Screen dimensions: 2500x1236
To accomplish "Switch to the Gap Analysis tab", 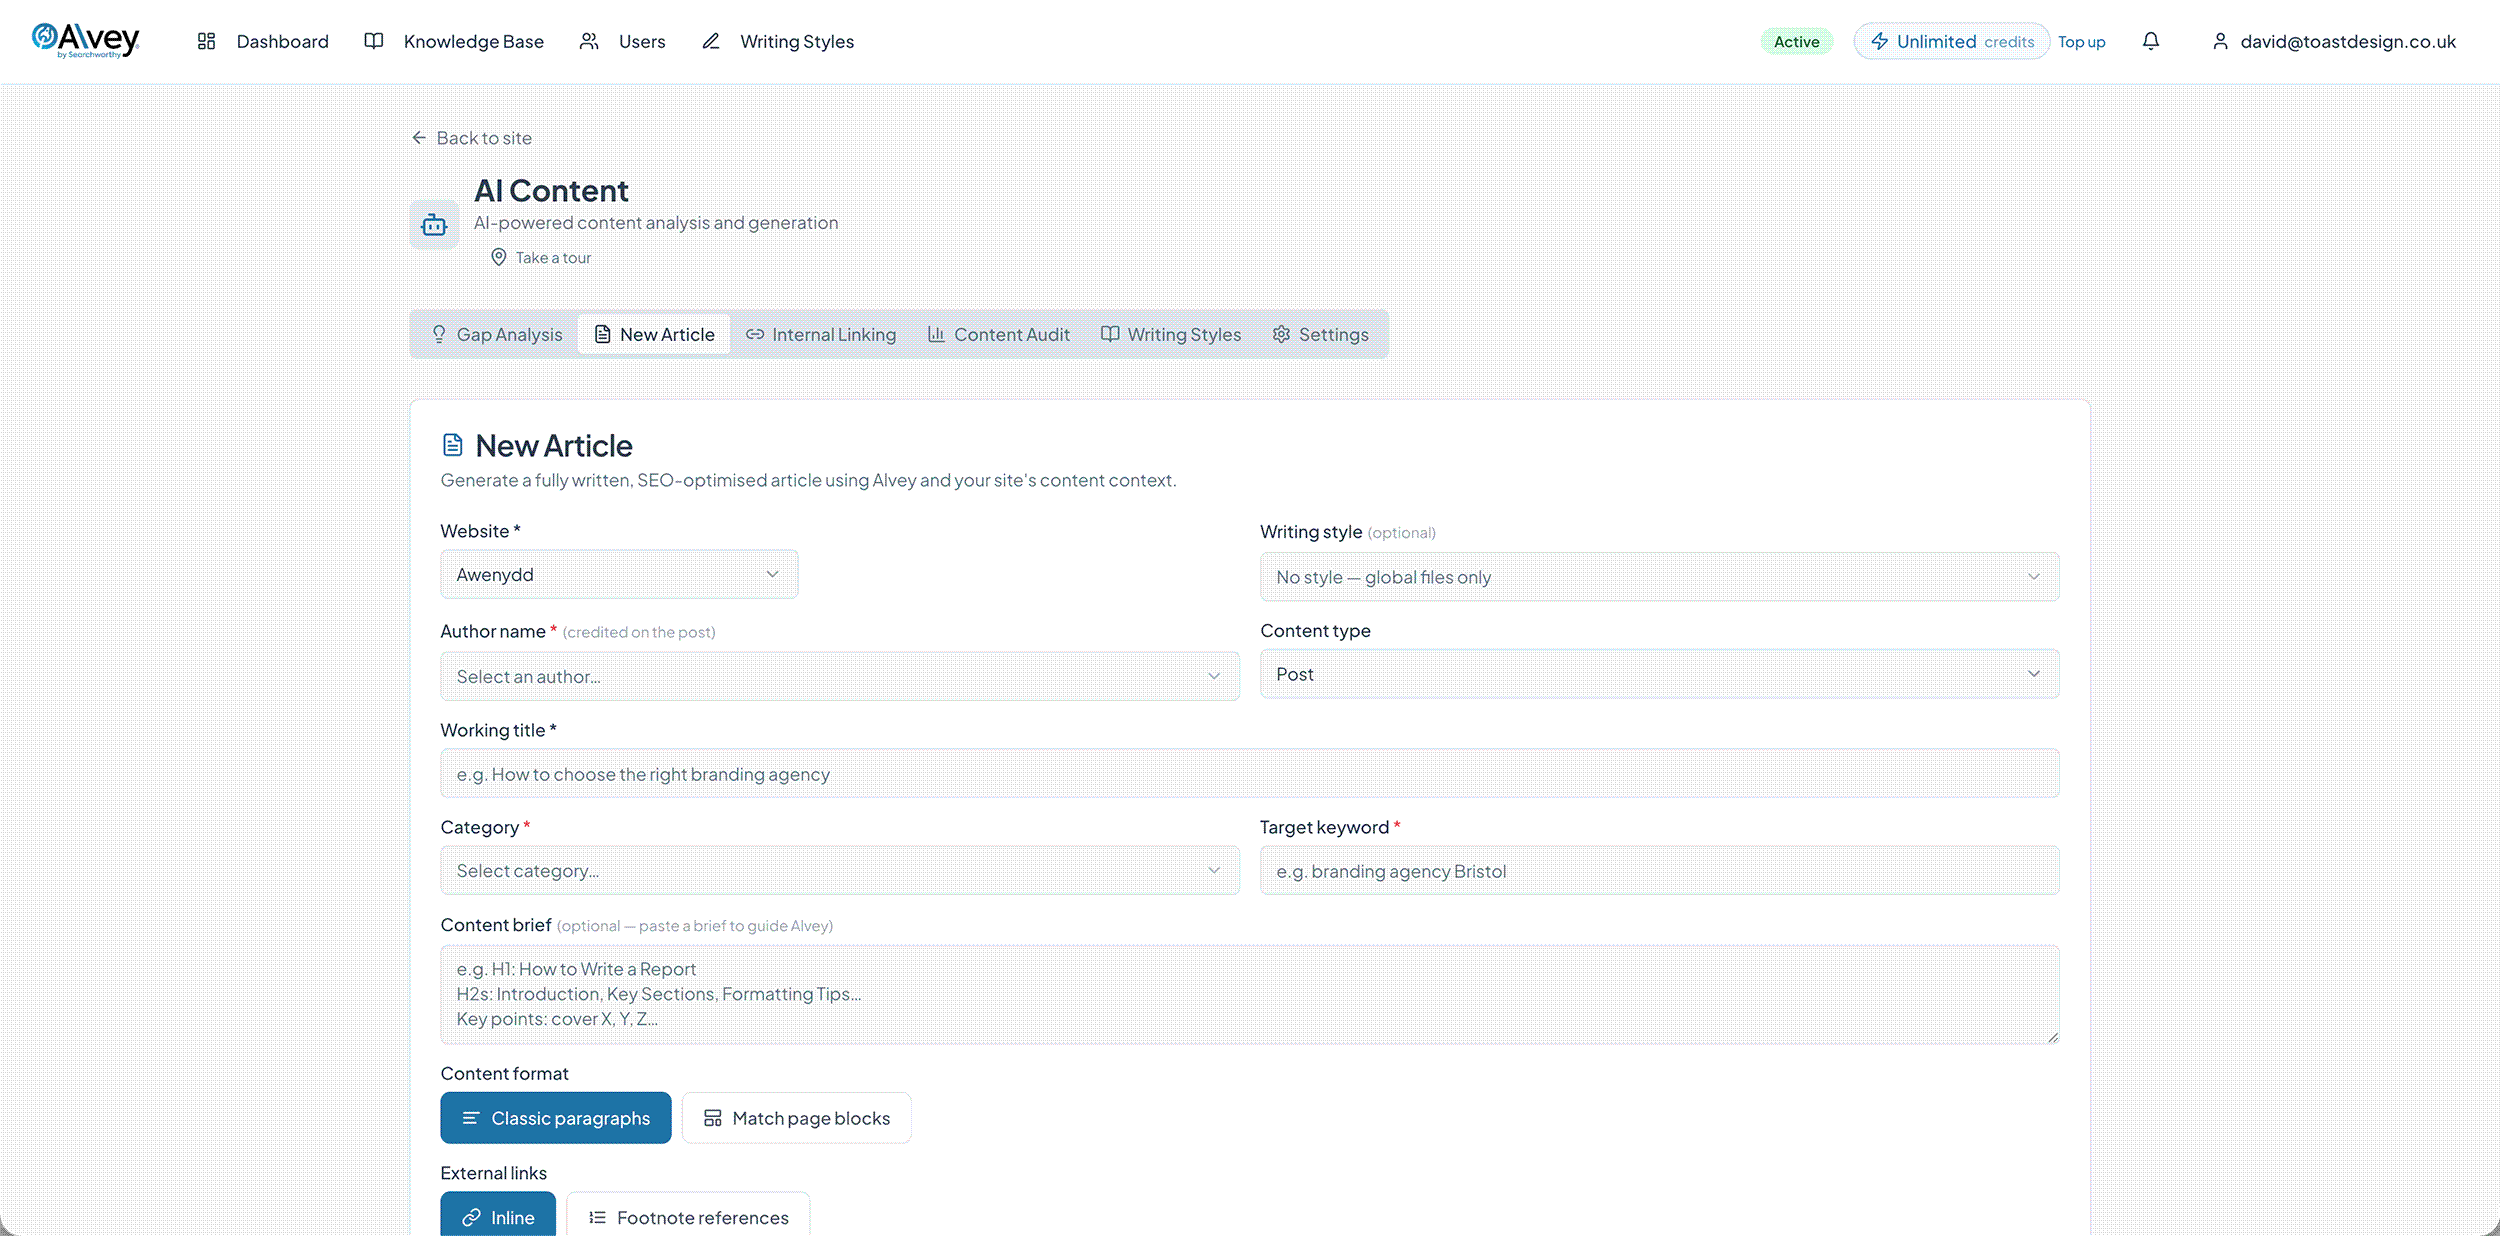I will click(496, 334).
